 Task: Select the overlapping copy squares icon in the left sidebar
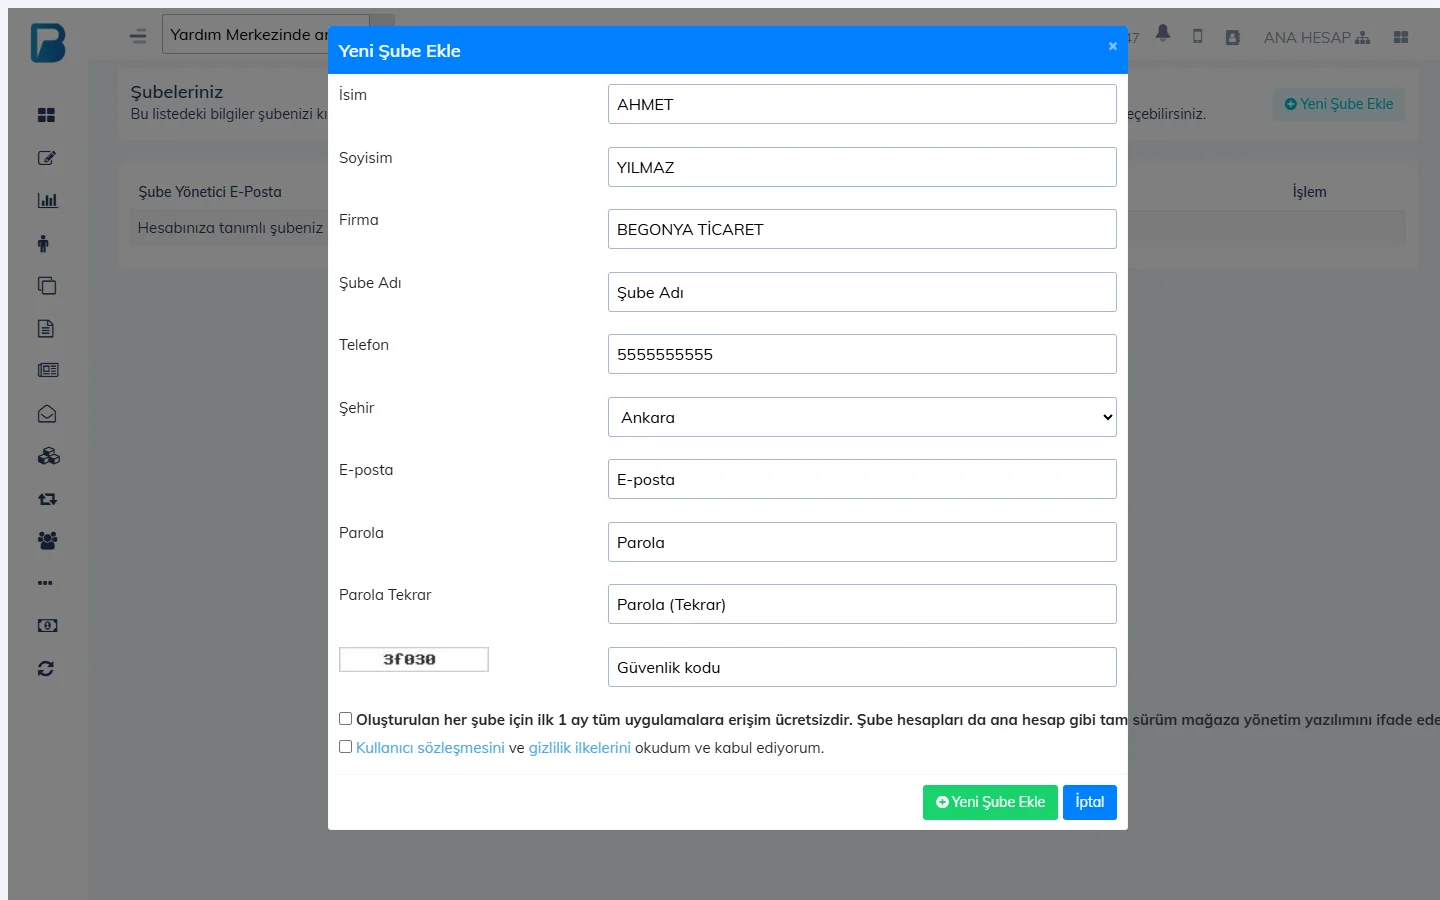click(47, 286)
